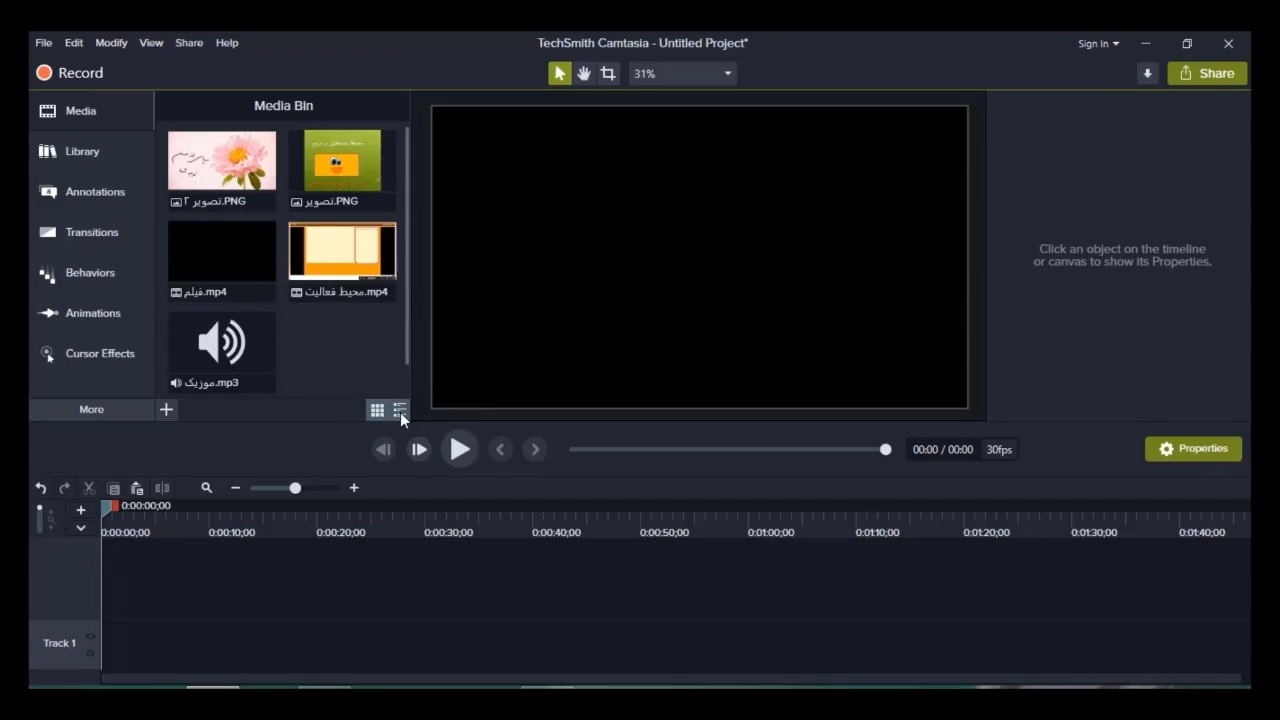Click the Undo arrow above the timeline

(41, 488)
